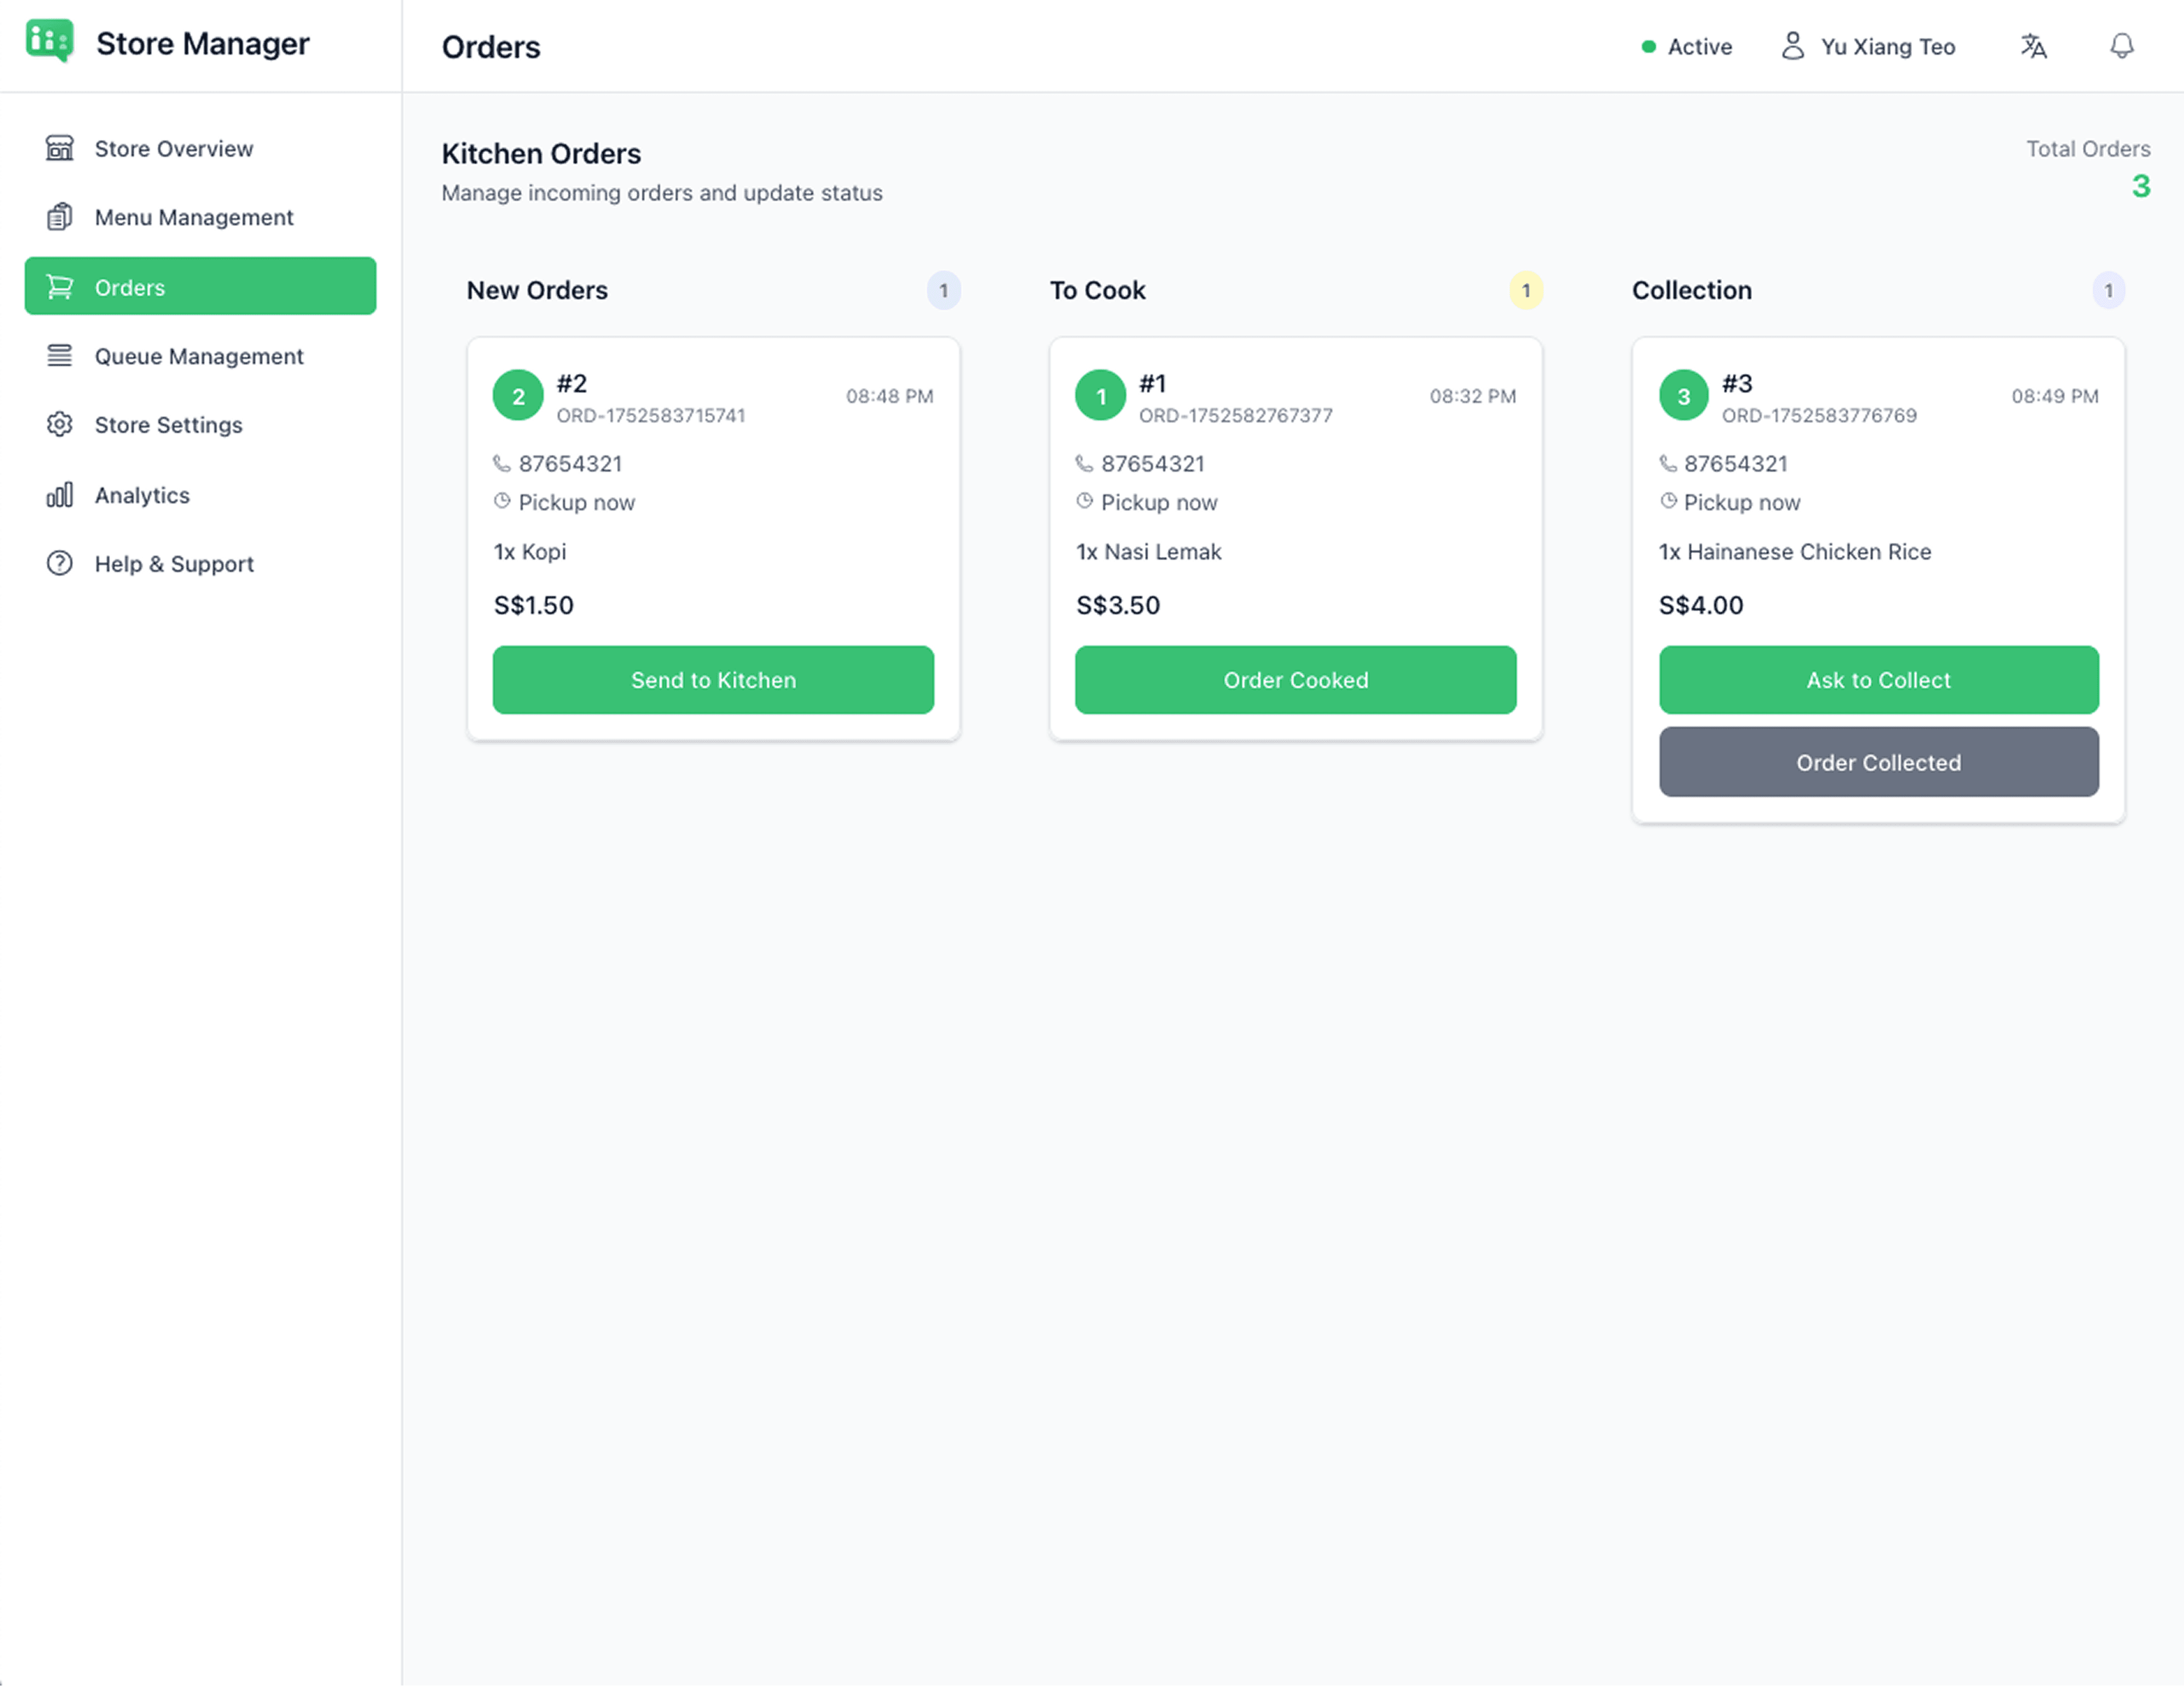Click the order #3 number circle
This screenshot has width=2184, height=1703.
click(1683, 396)
